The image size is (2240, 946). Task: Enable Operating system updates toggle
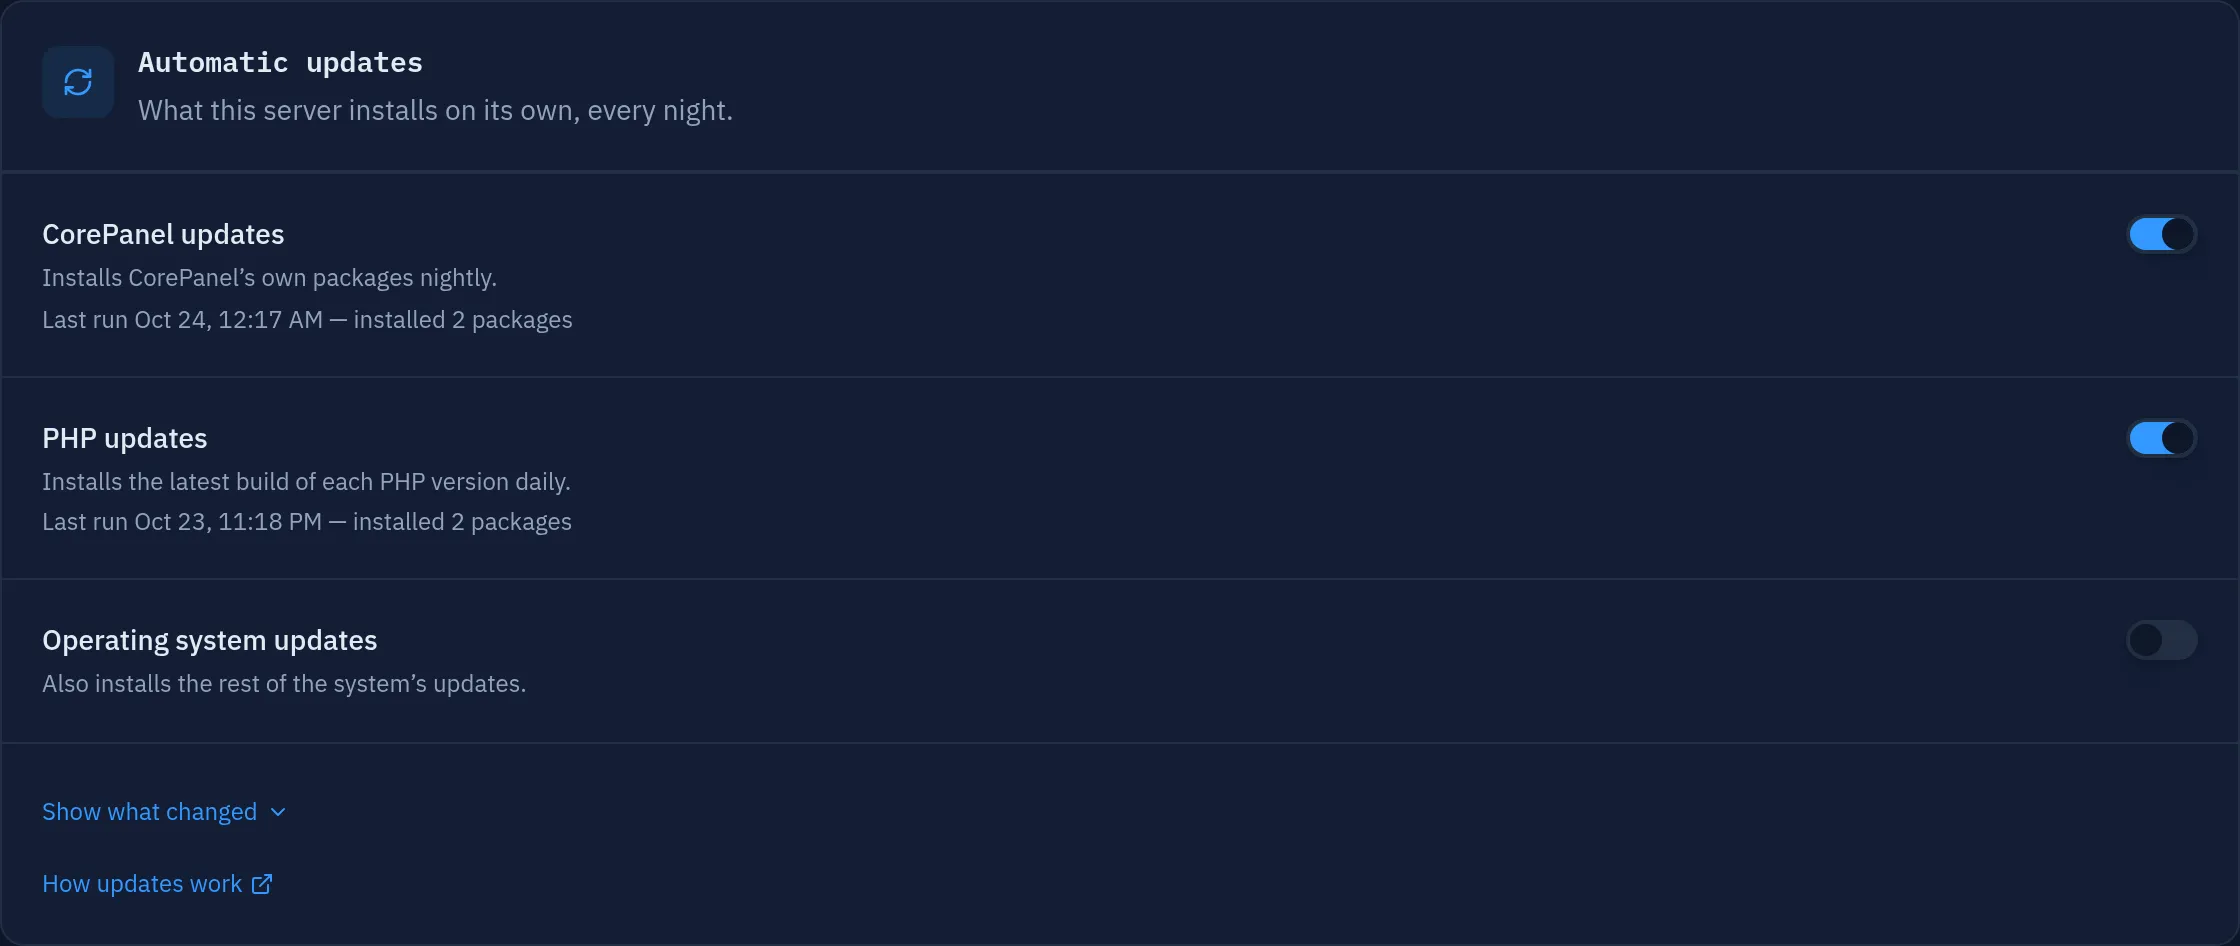pos(2161,640)
